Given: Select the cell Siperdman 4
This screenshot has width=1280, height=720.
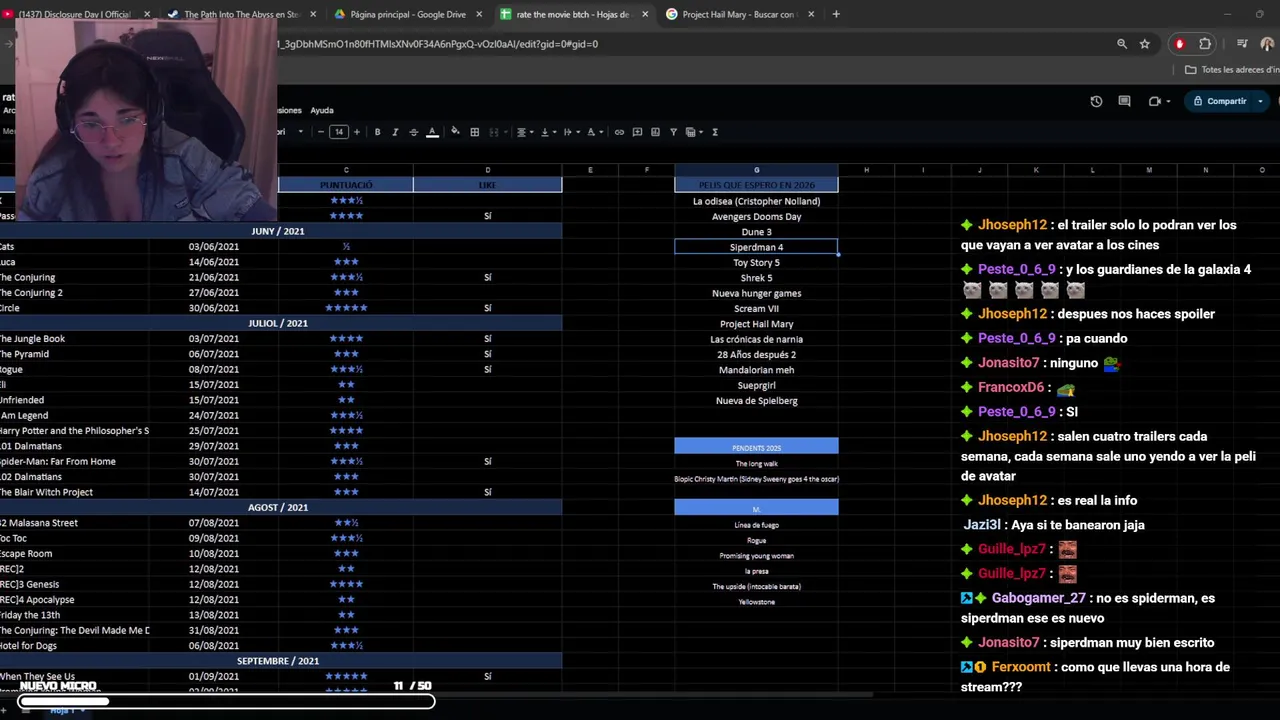Looking at the screenshot, I should point(756,247).
